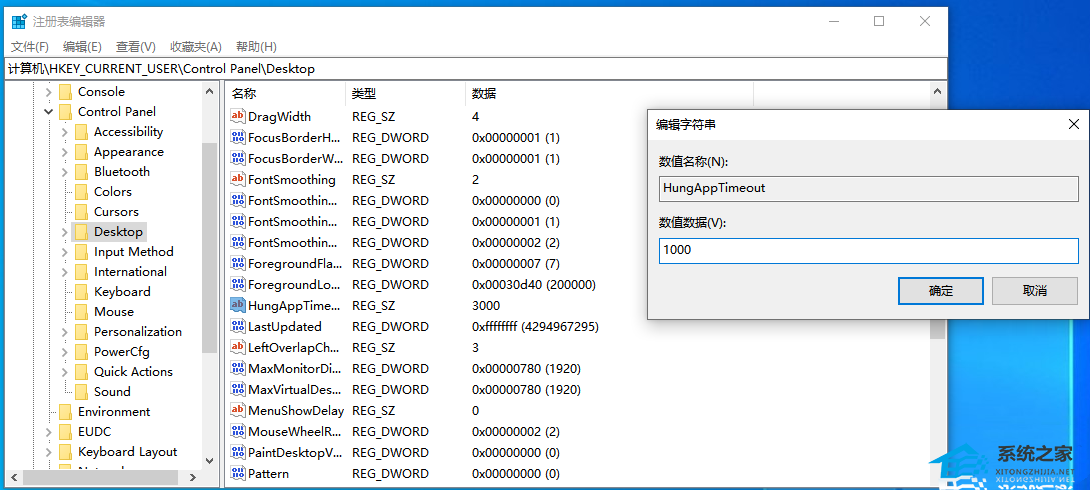Select the DragWidth string value icon
This screenshot has height=490, width=1090.
coord(238,117)
